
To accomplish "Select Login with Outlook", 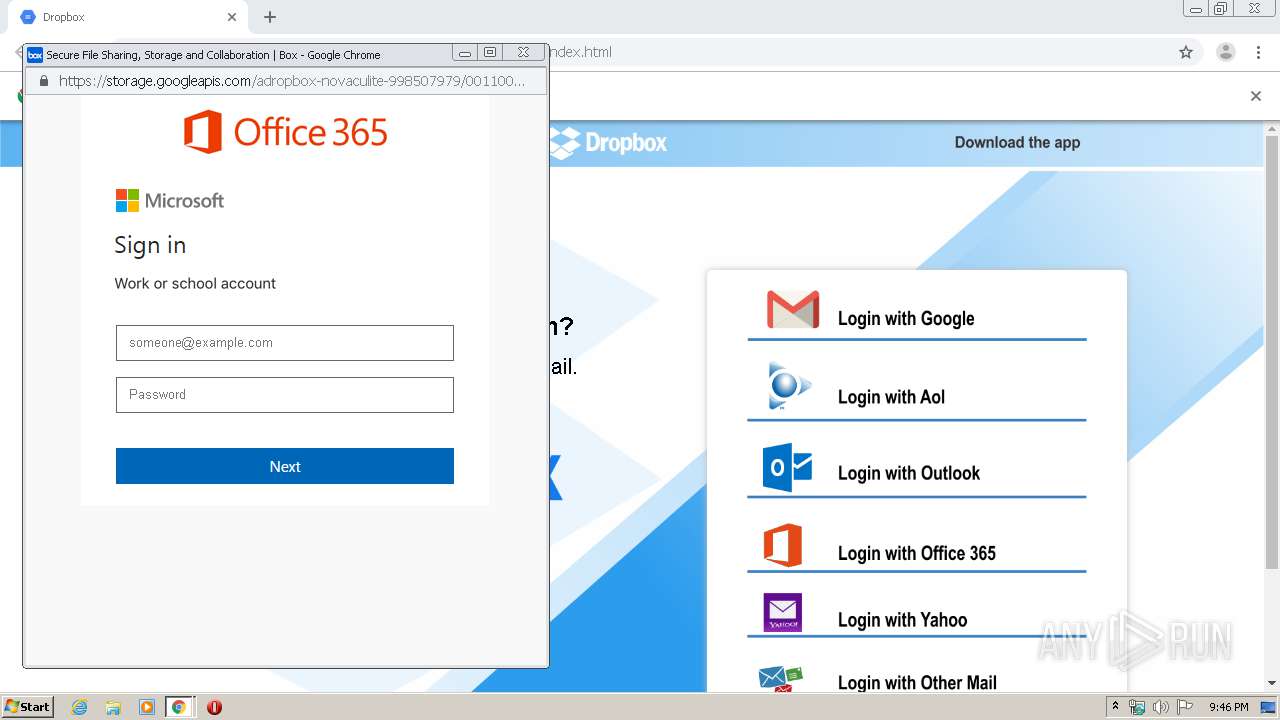I will (909, 473).
